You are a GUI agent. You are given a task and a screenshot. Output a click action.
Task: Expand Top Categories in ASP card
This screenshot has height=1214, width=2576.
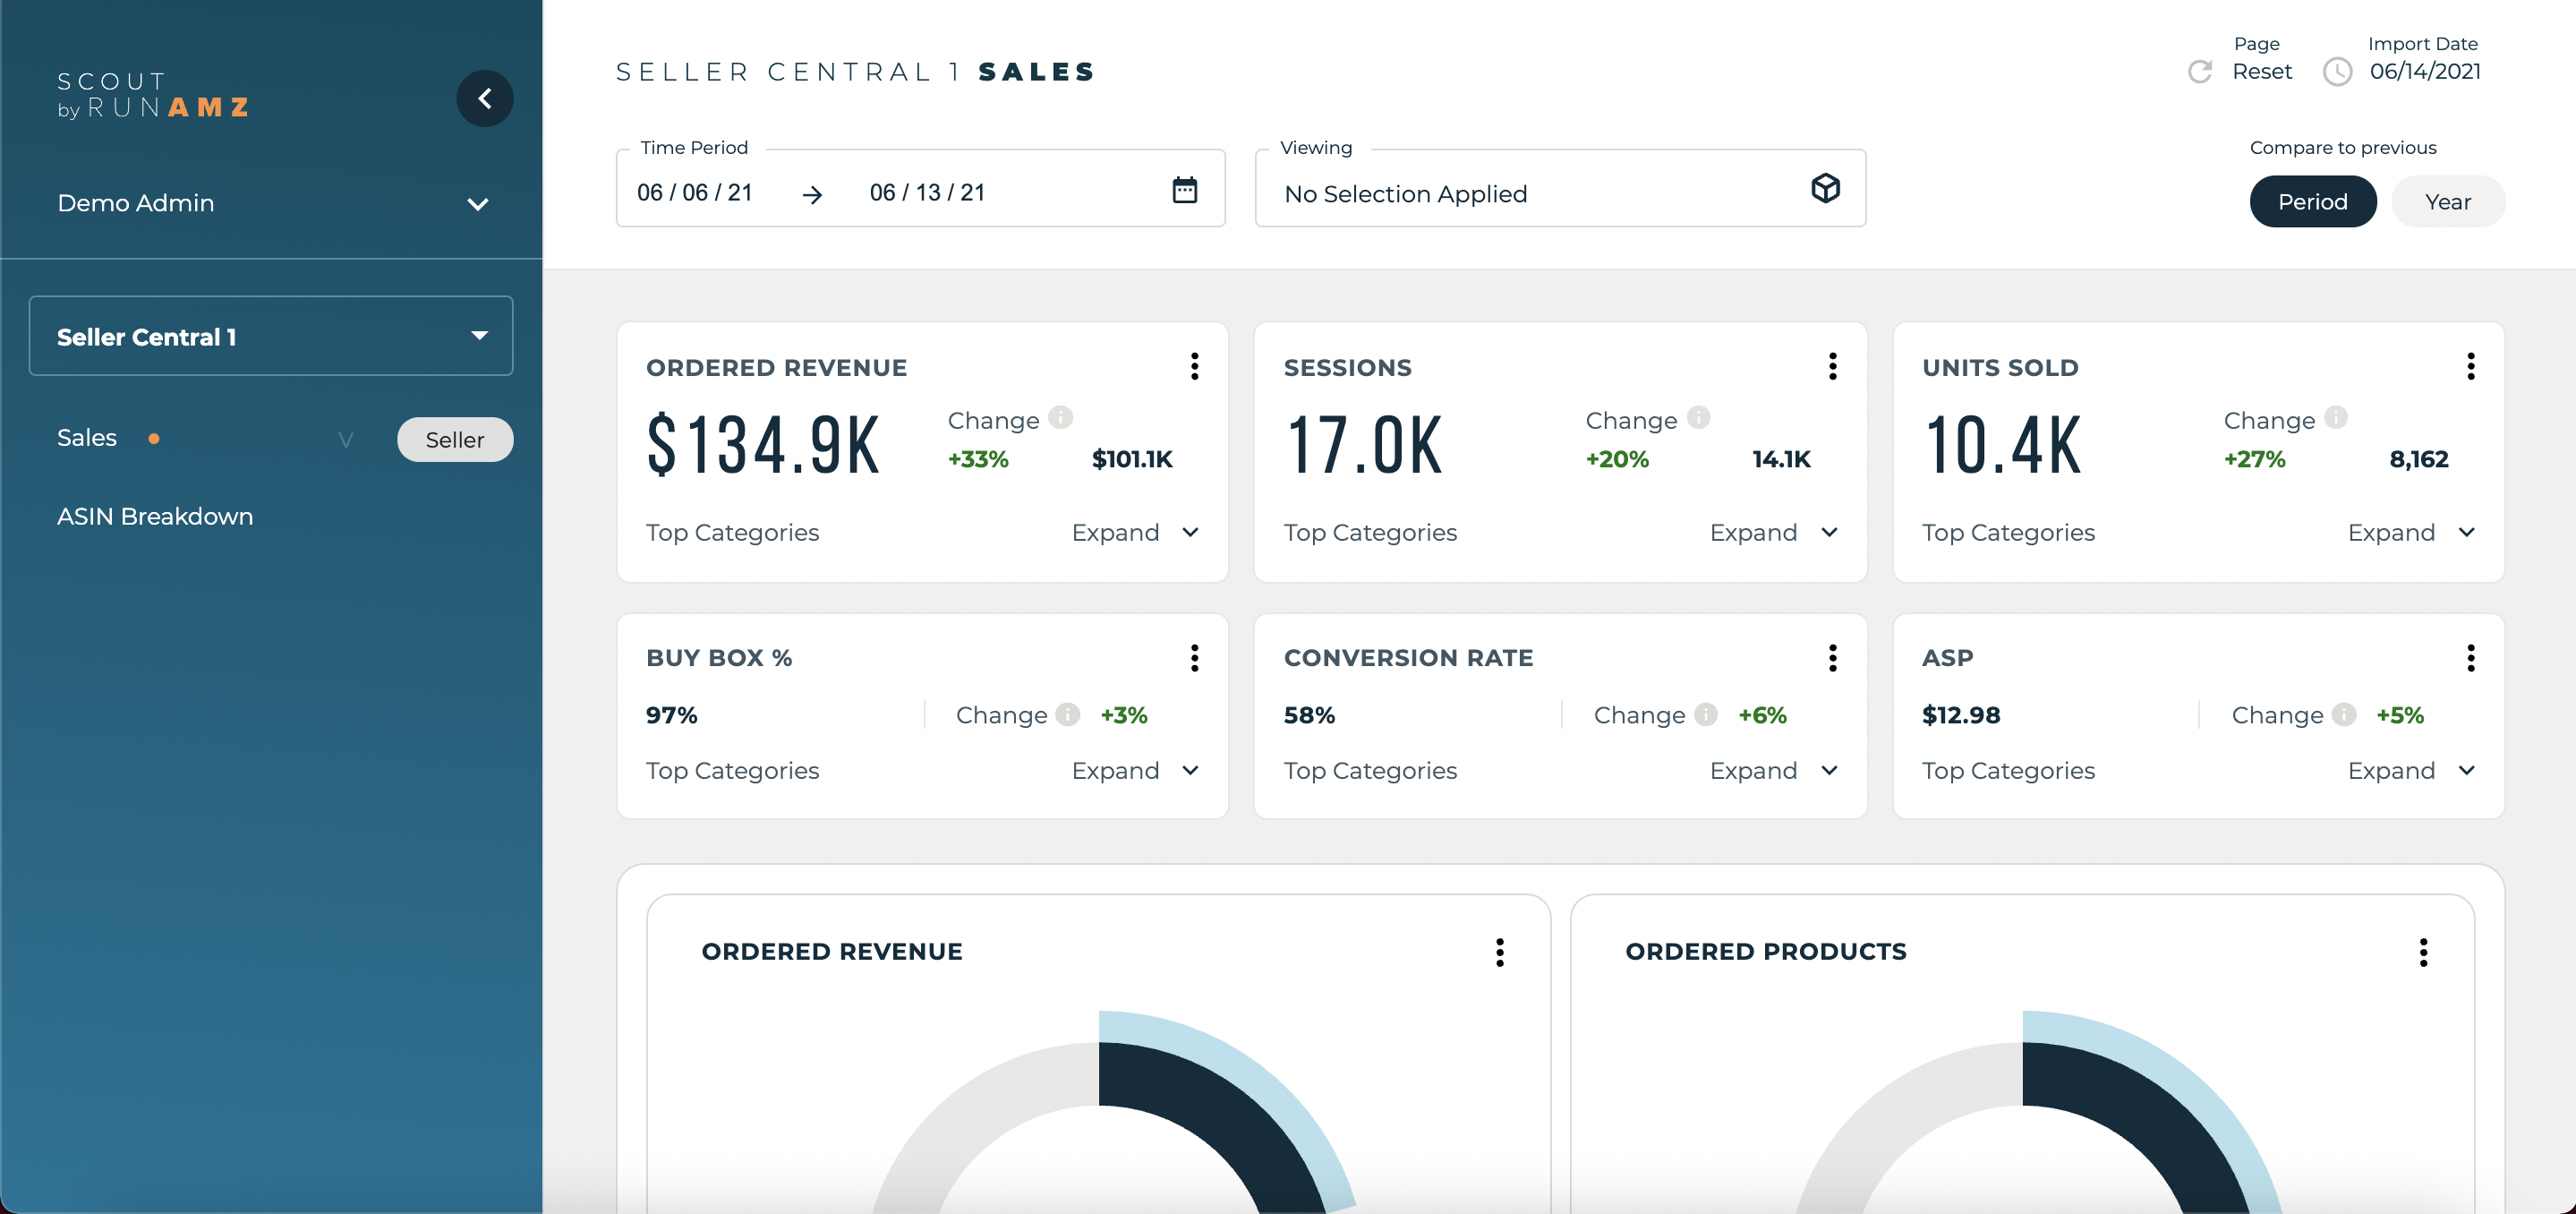(x=2411, y=770)
